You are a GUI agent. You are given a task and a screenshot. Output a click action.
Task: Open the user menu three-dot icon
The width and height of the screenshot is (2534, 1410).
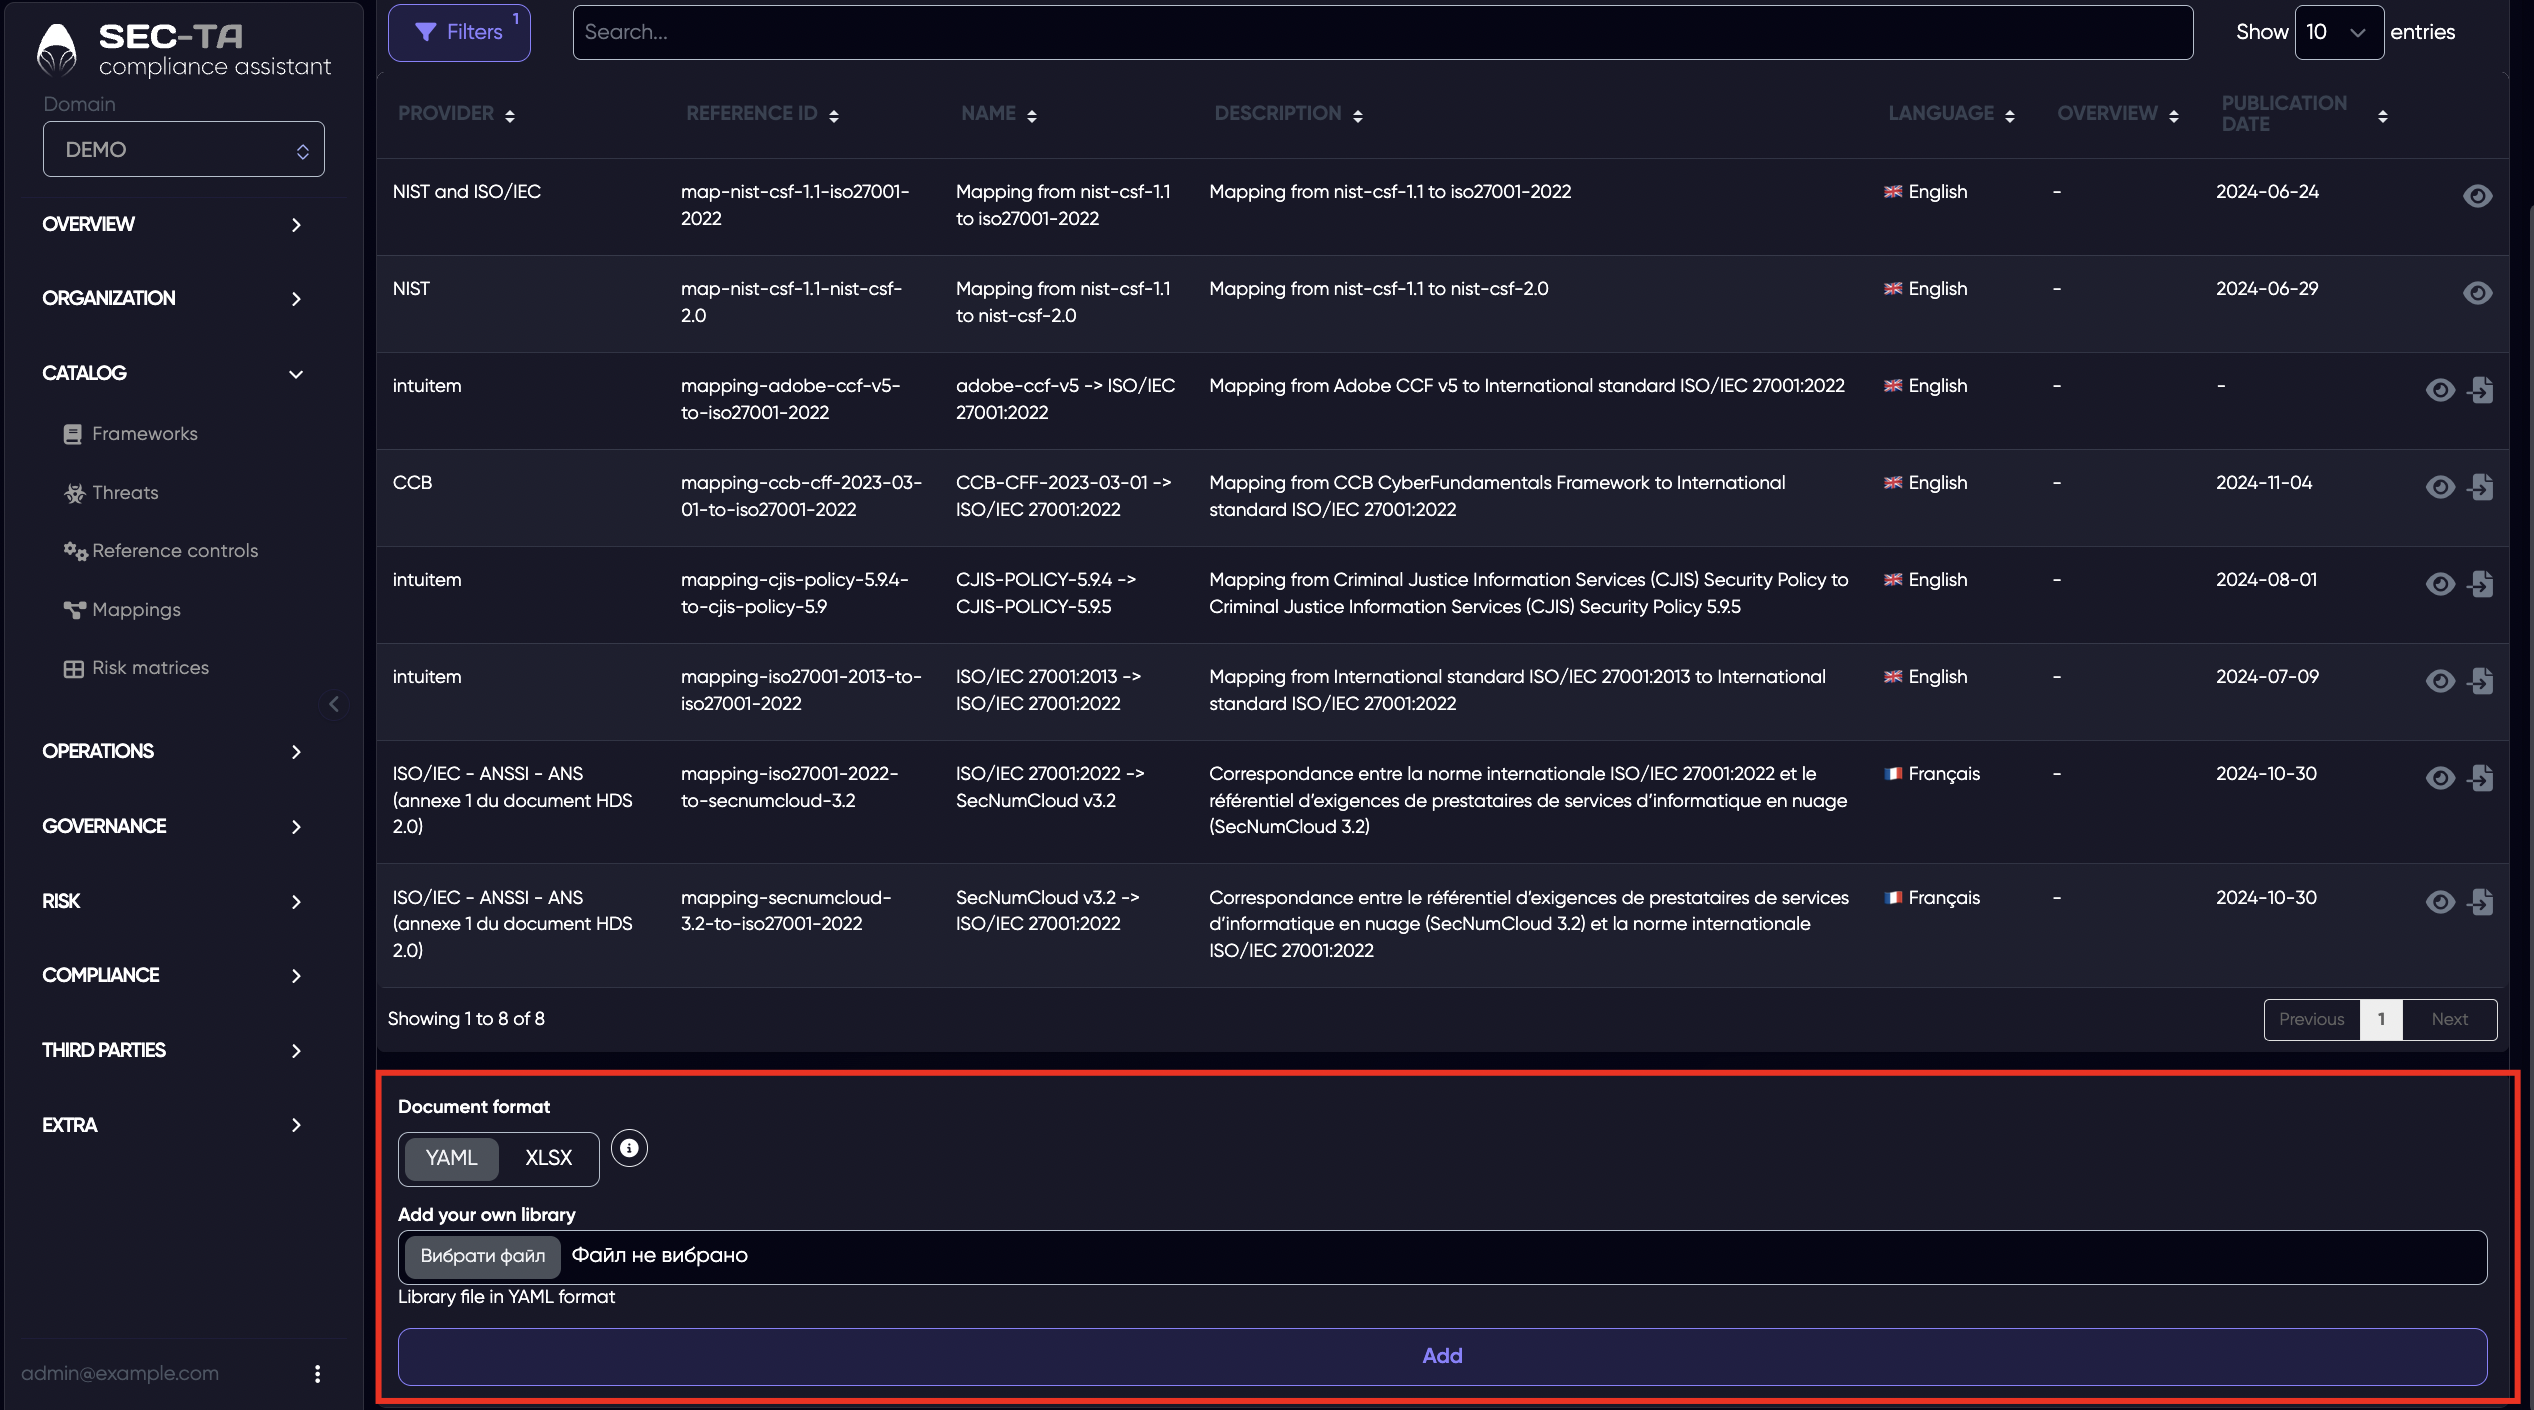coord(317,1374)
